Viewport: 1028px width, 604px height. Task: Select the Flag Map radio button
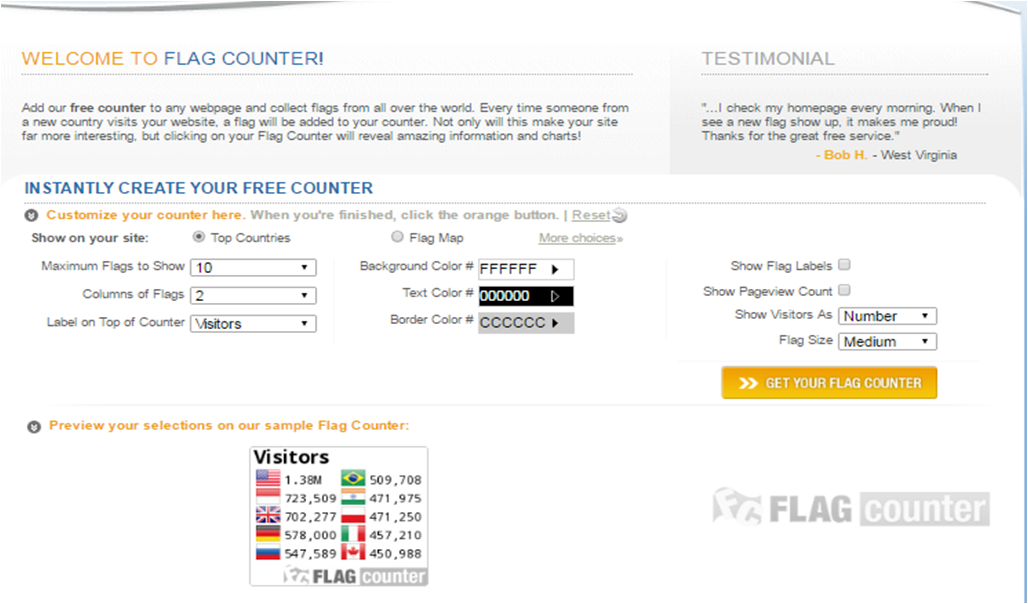point(397,237)
